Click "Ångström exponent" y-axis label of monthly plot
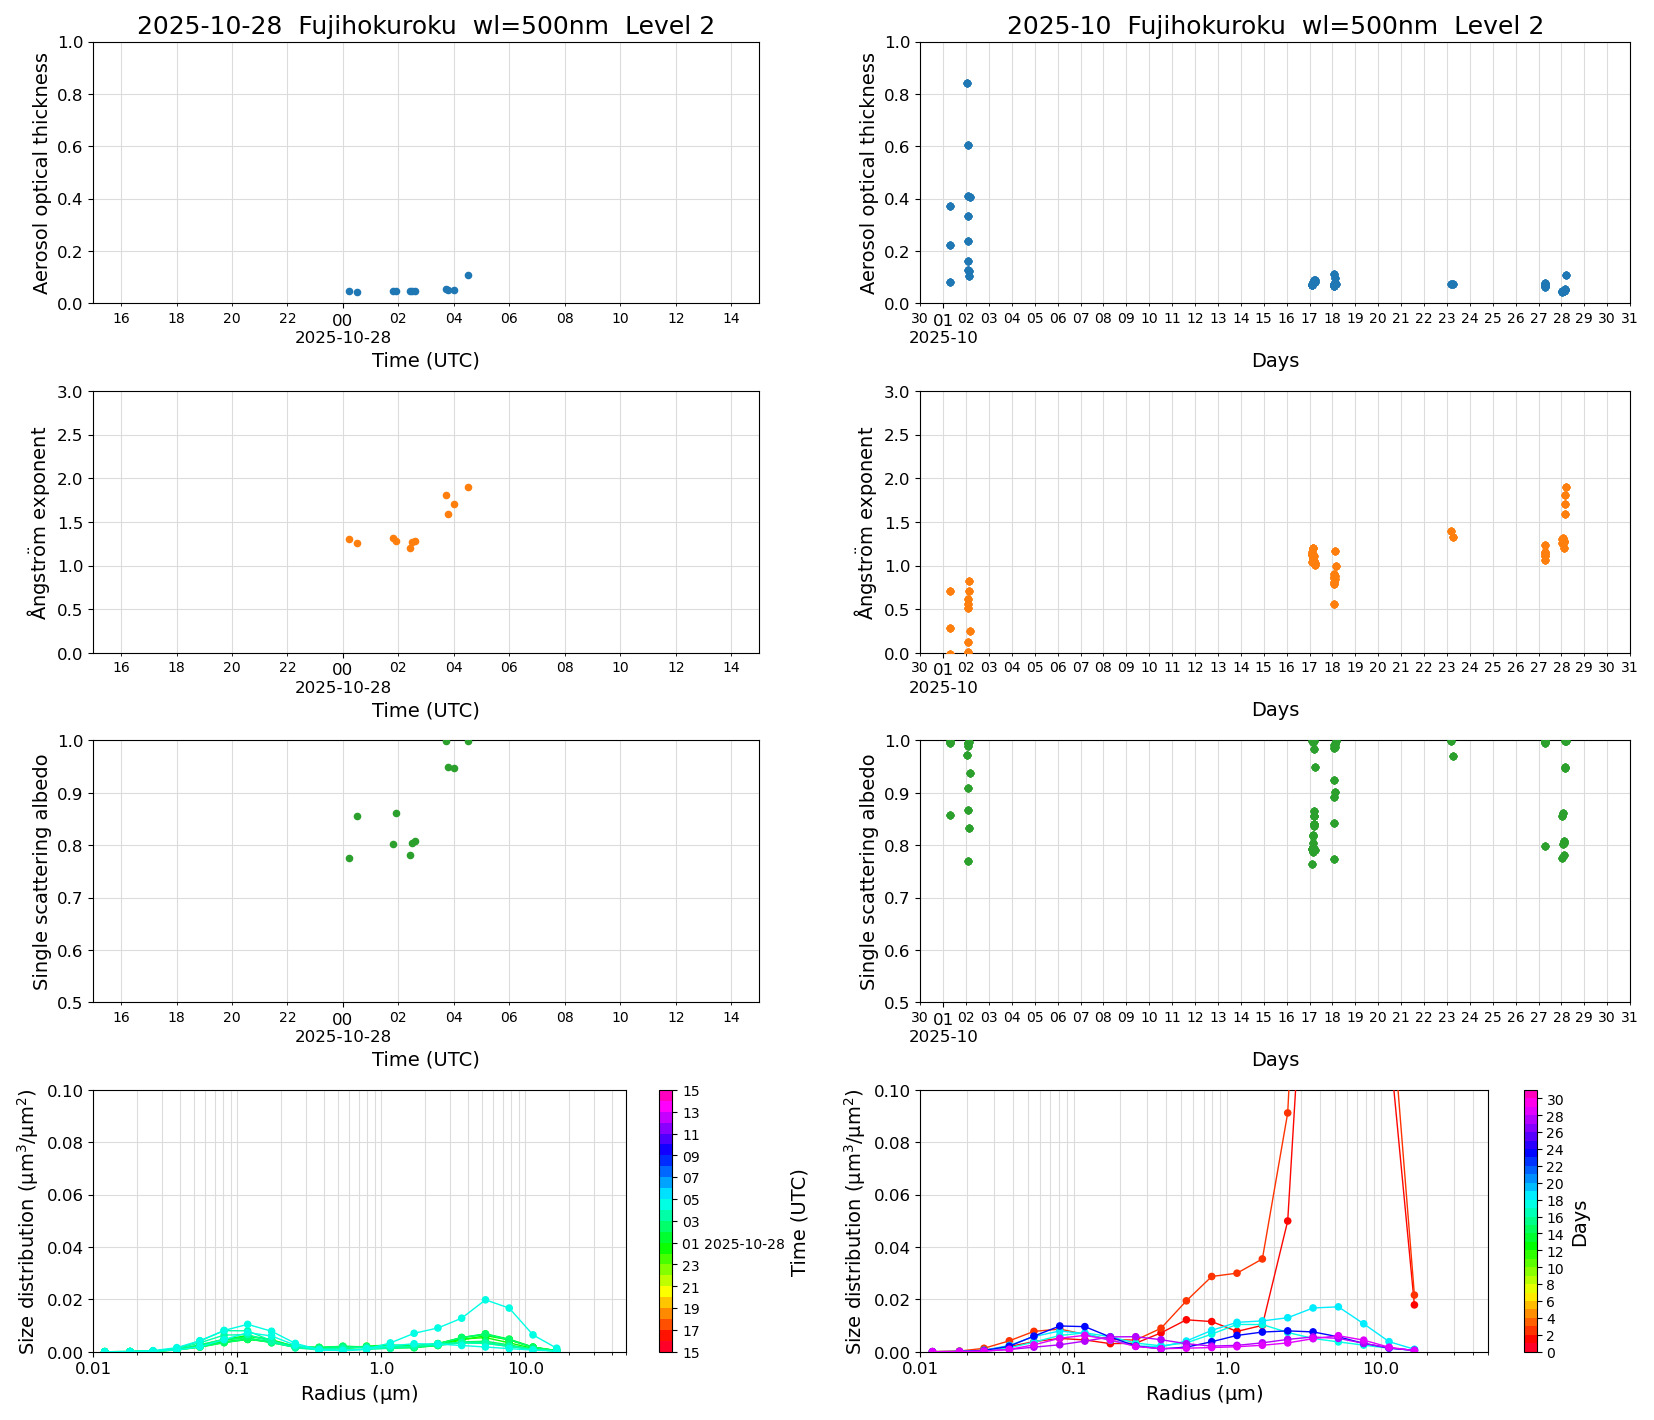Viewport: 1654px width, 1420px height. (867, 523)
